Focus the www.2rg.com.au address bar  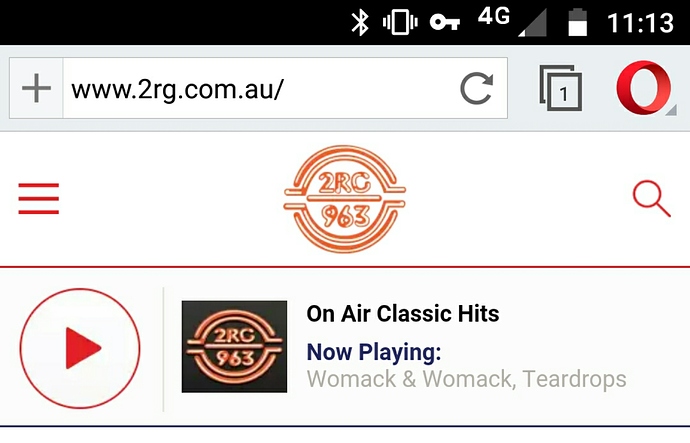260,88
